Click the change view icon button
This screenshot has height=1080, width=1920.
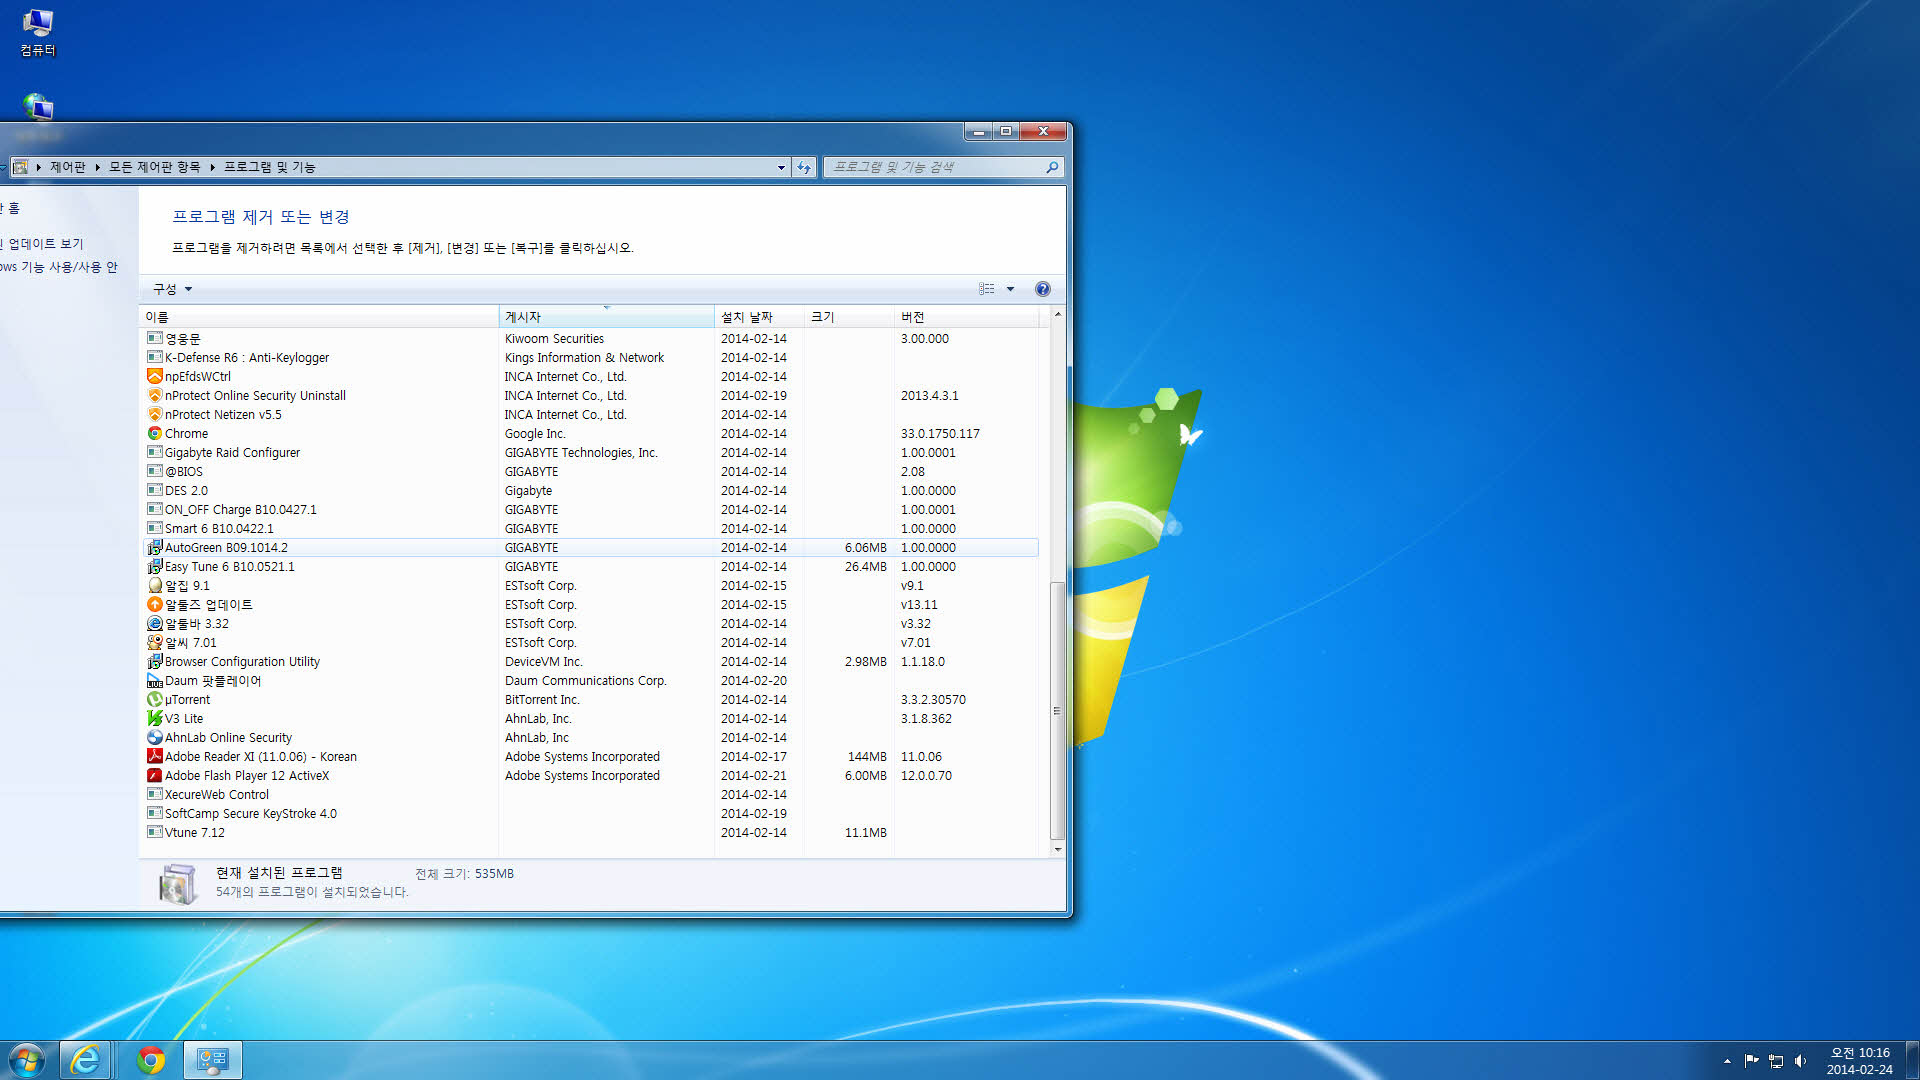tap(987, 289)
